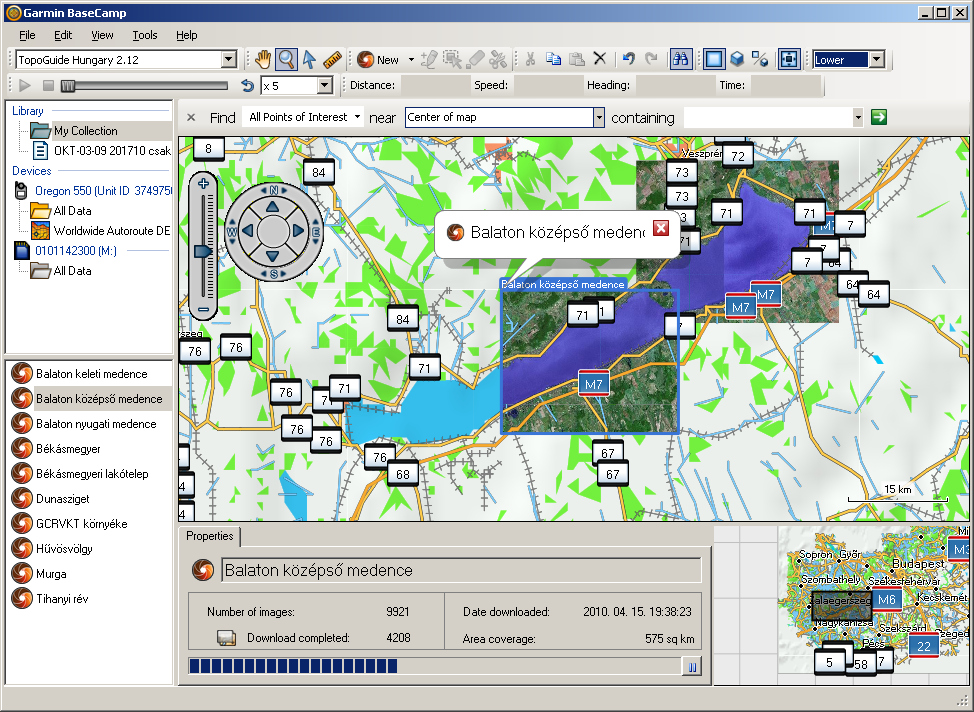Click the playback loop reset icon
Screen dimensions: 974x712
(247, 86)
